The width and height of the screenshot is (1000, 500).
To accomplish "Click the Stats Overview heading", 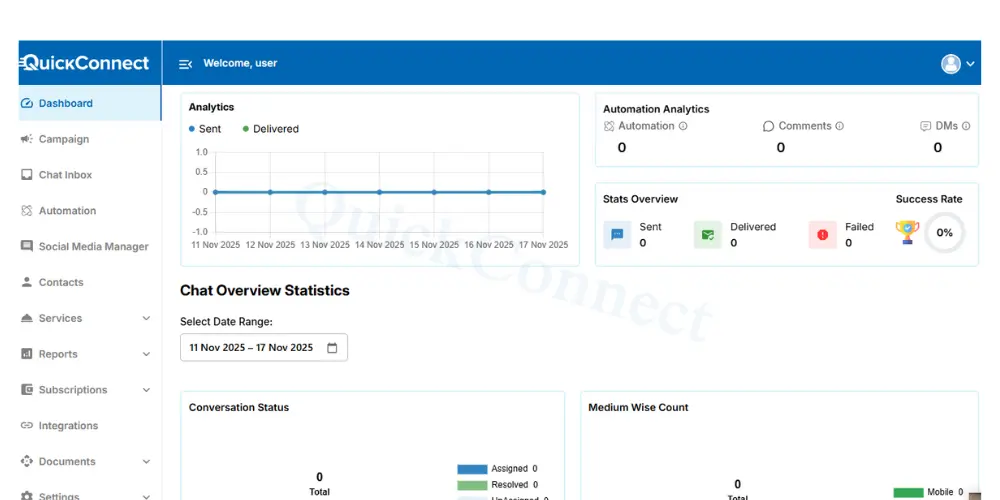I will click(x=640, y=199).
